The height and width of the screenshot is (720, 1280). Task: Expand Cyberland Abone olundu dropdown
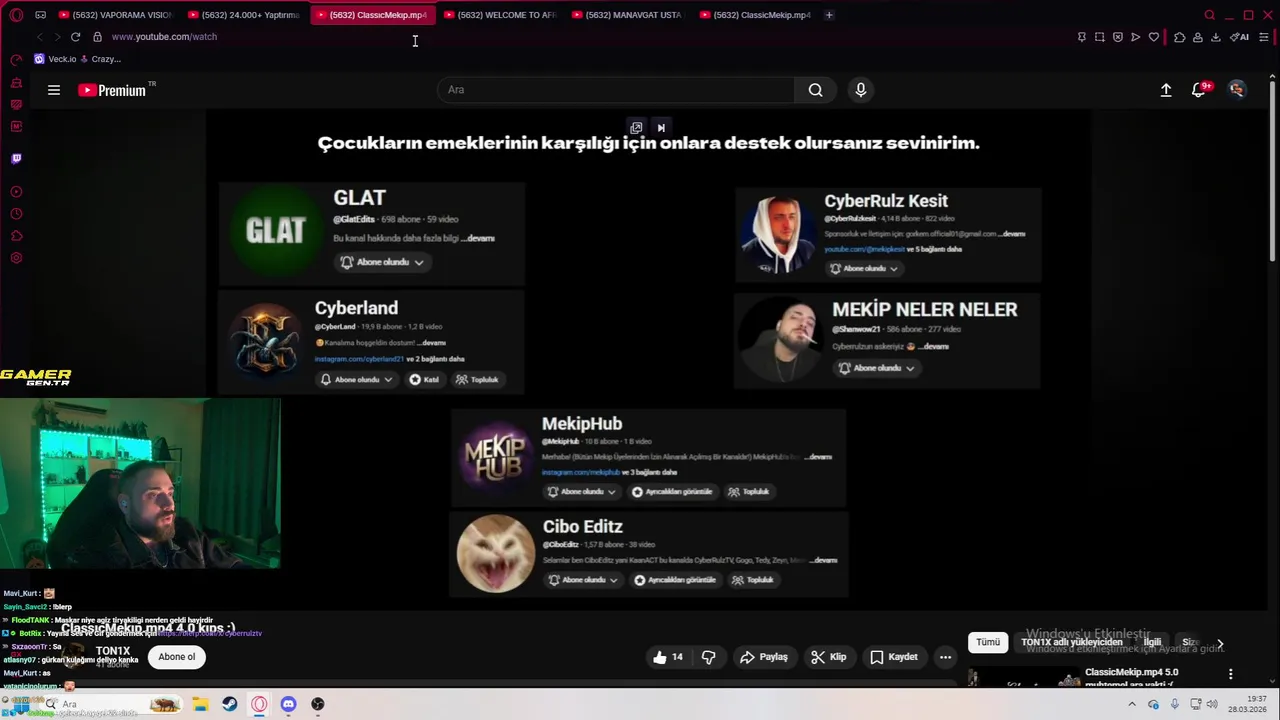click(x=356, y=380)
